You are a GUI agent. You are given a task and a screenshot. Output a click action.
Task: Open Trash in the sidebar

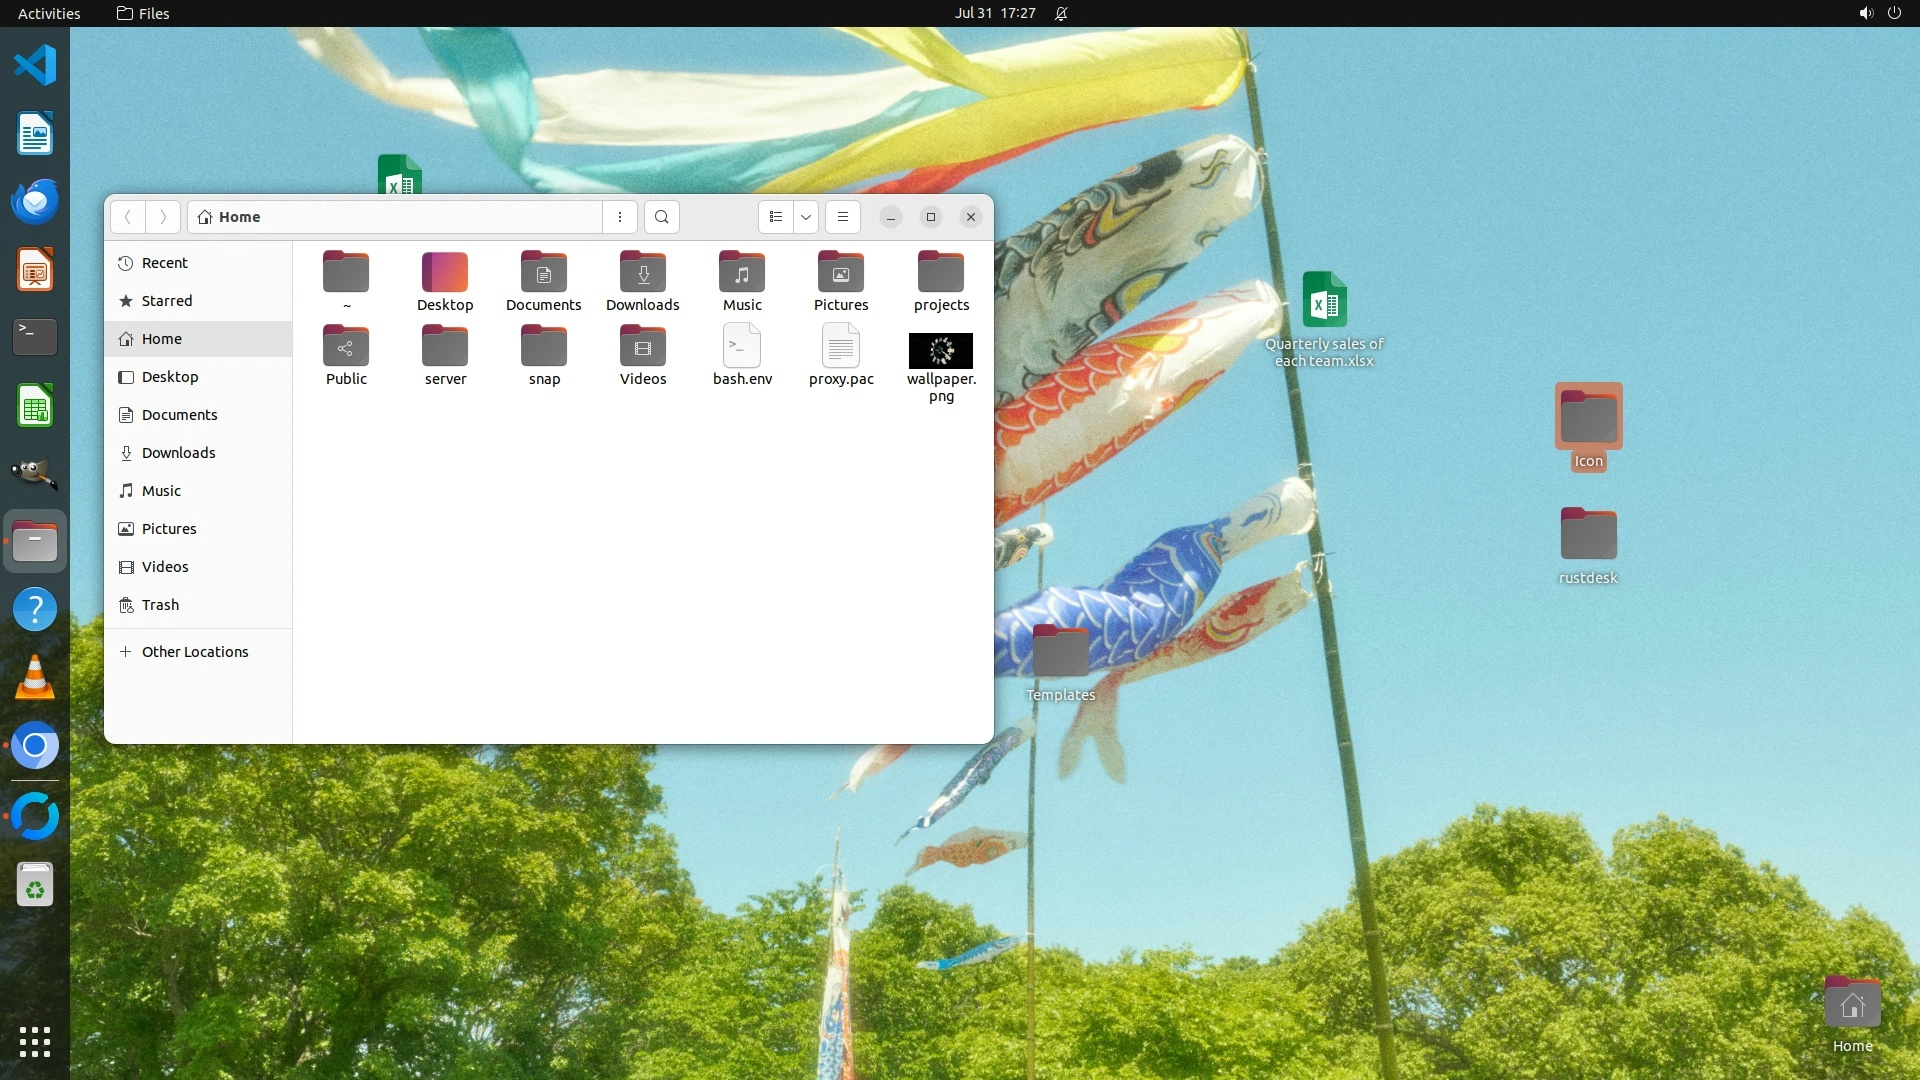point(160,605)
